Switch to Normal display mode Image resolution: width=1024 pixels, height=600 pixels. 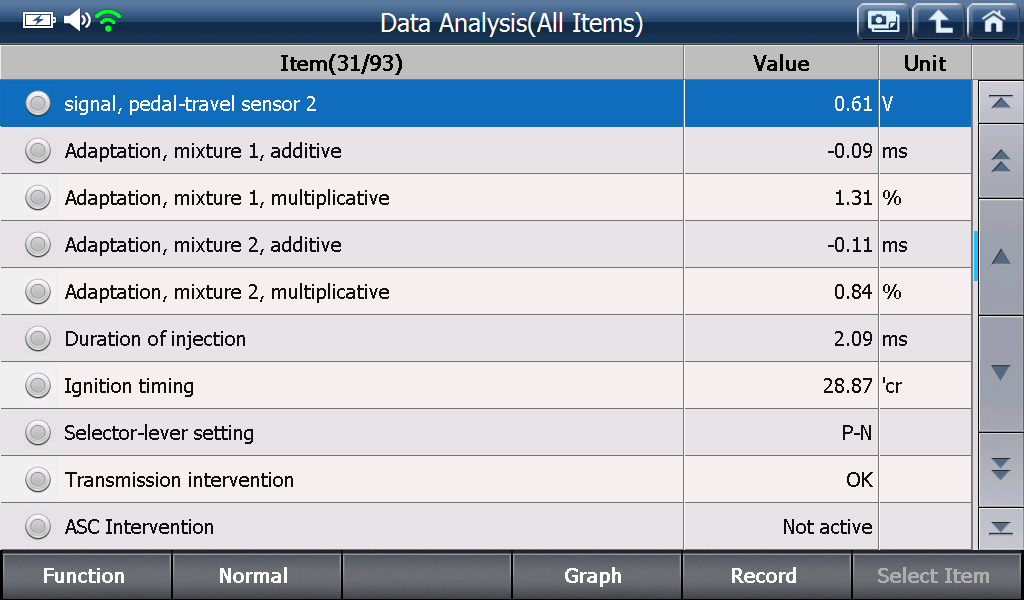(x=255, y=576)
